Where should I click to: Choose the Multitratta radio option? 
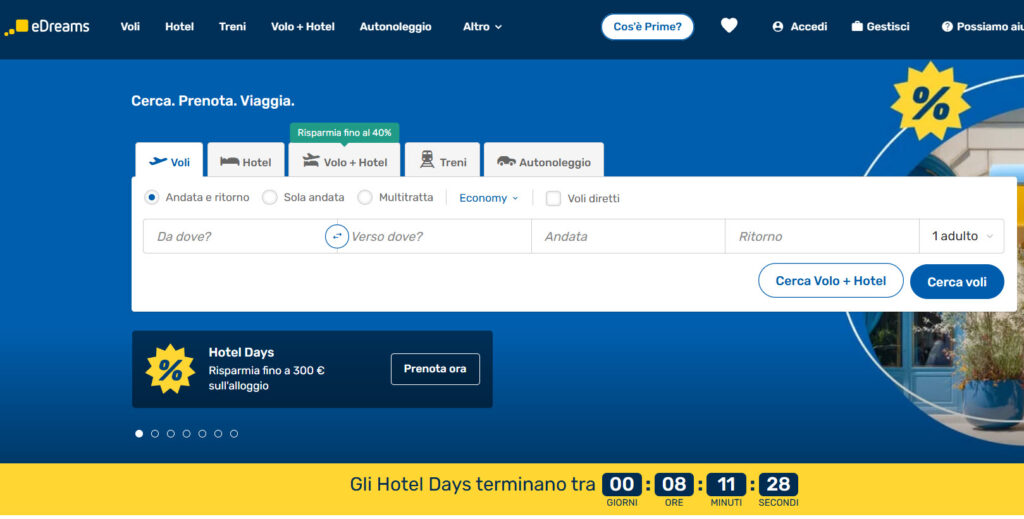pos(365,197)
